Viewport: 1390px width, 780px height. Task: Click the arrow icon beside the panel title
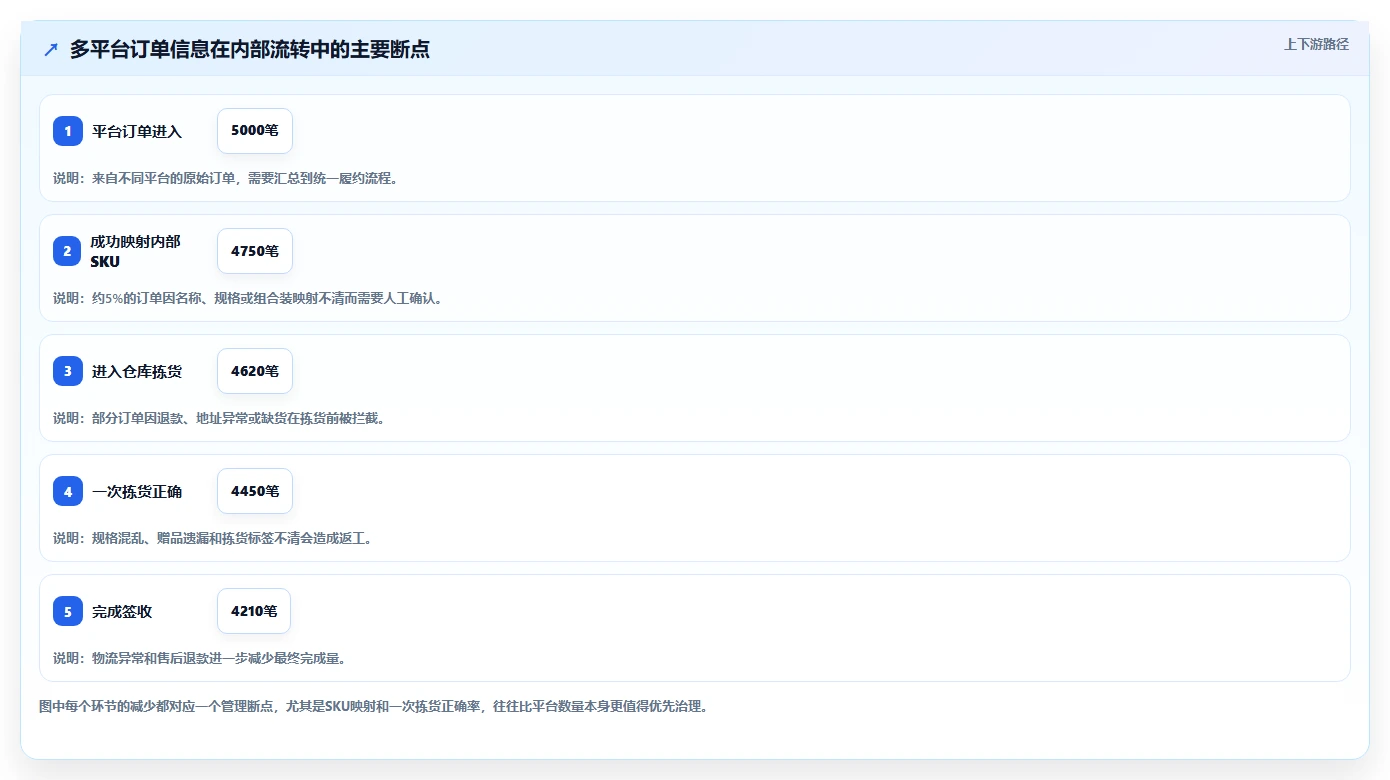pos(51,49)
